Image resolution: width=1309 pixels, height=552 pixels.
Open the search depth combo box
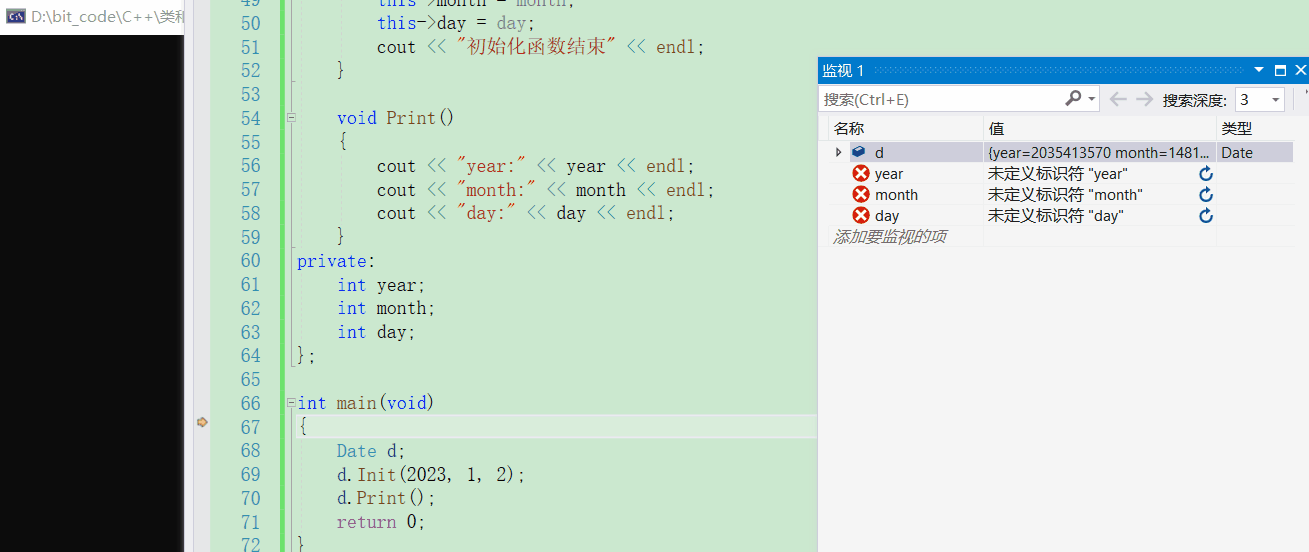(x=1259, y=99)
